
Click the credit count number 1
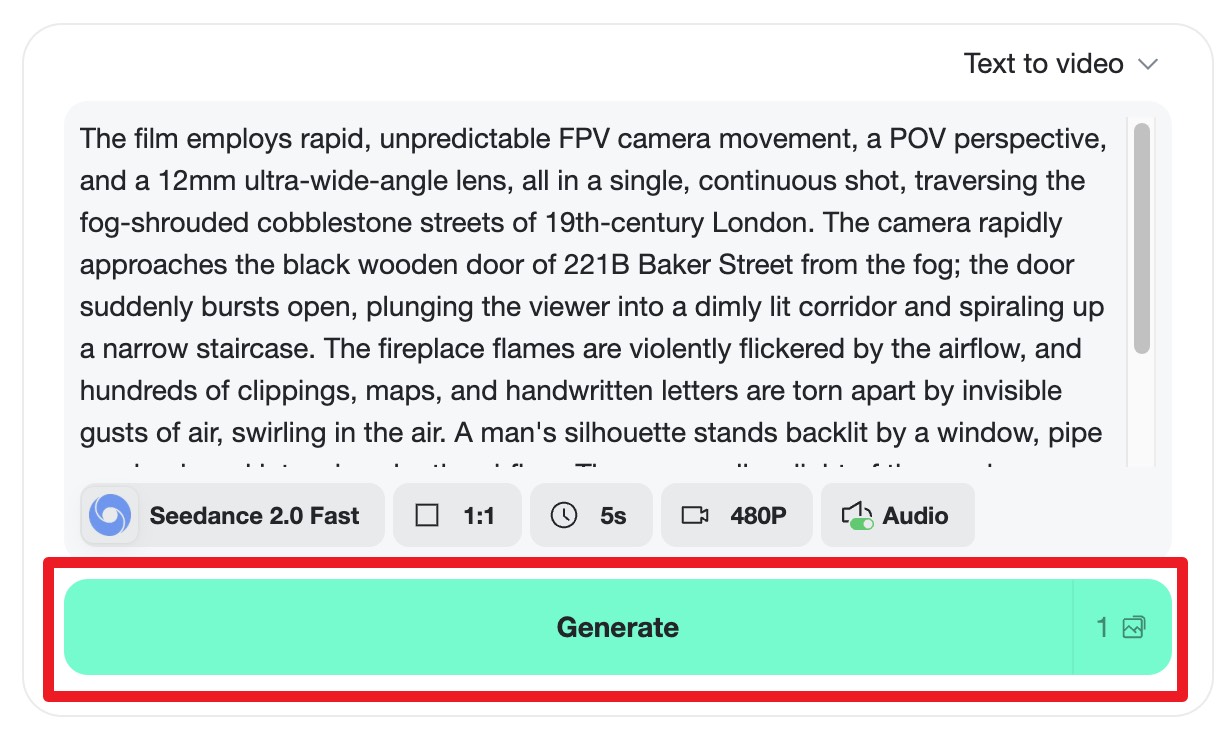[1103, 628]
